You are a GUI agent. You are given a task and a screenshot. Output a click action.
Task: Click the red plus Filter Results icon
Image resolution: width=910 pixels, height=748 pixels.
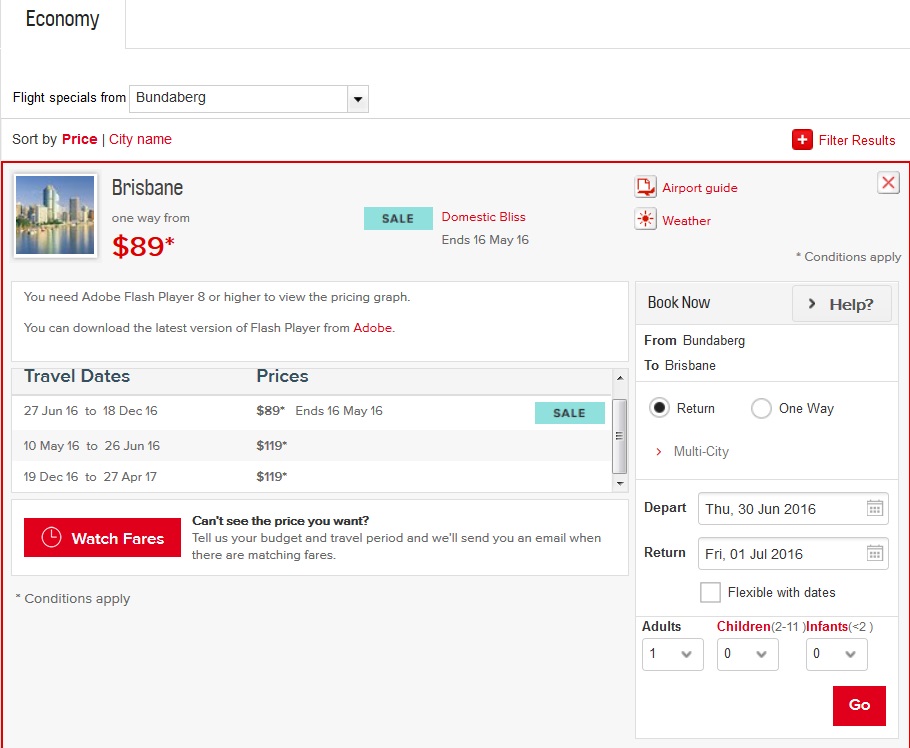(802, 140)
